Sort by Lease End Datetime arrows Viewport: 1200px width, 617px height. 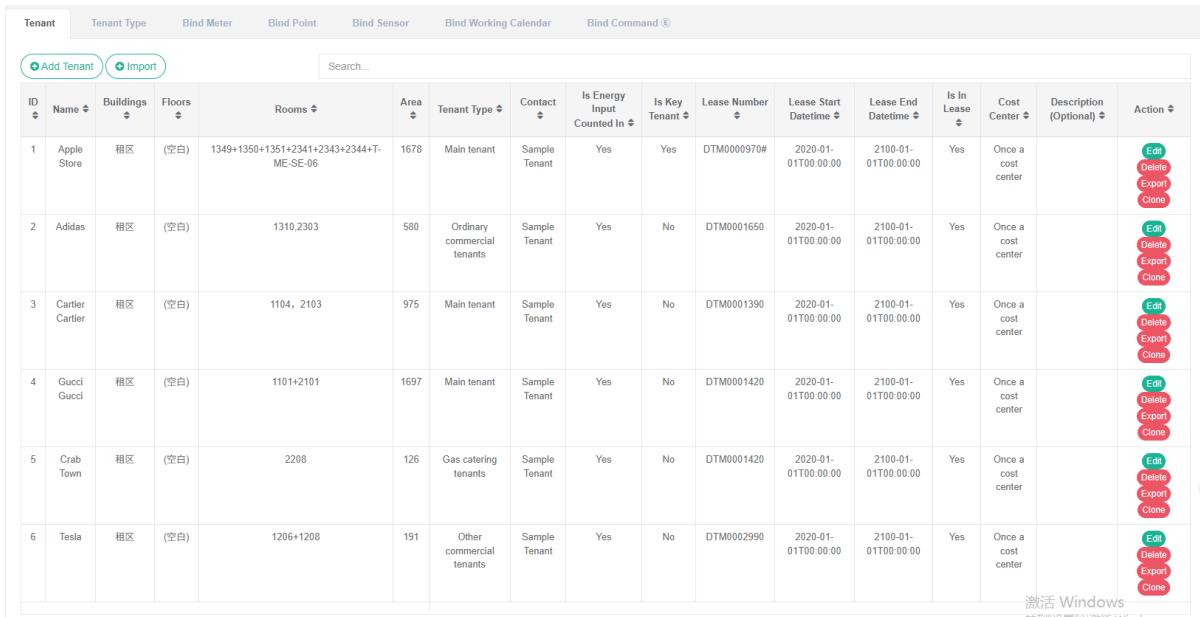[915, 117]
